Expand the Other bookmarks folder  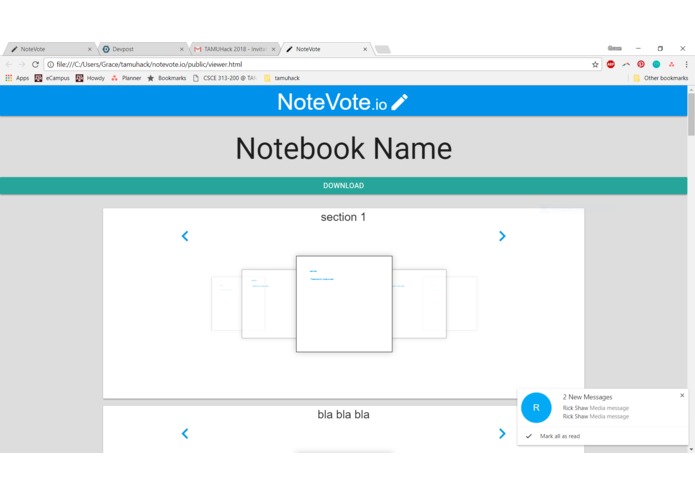click(660, 78)
